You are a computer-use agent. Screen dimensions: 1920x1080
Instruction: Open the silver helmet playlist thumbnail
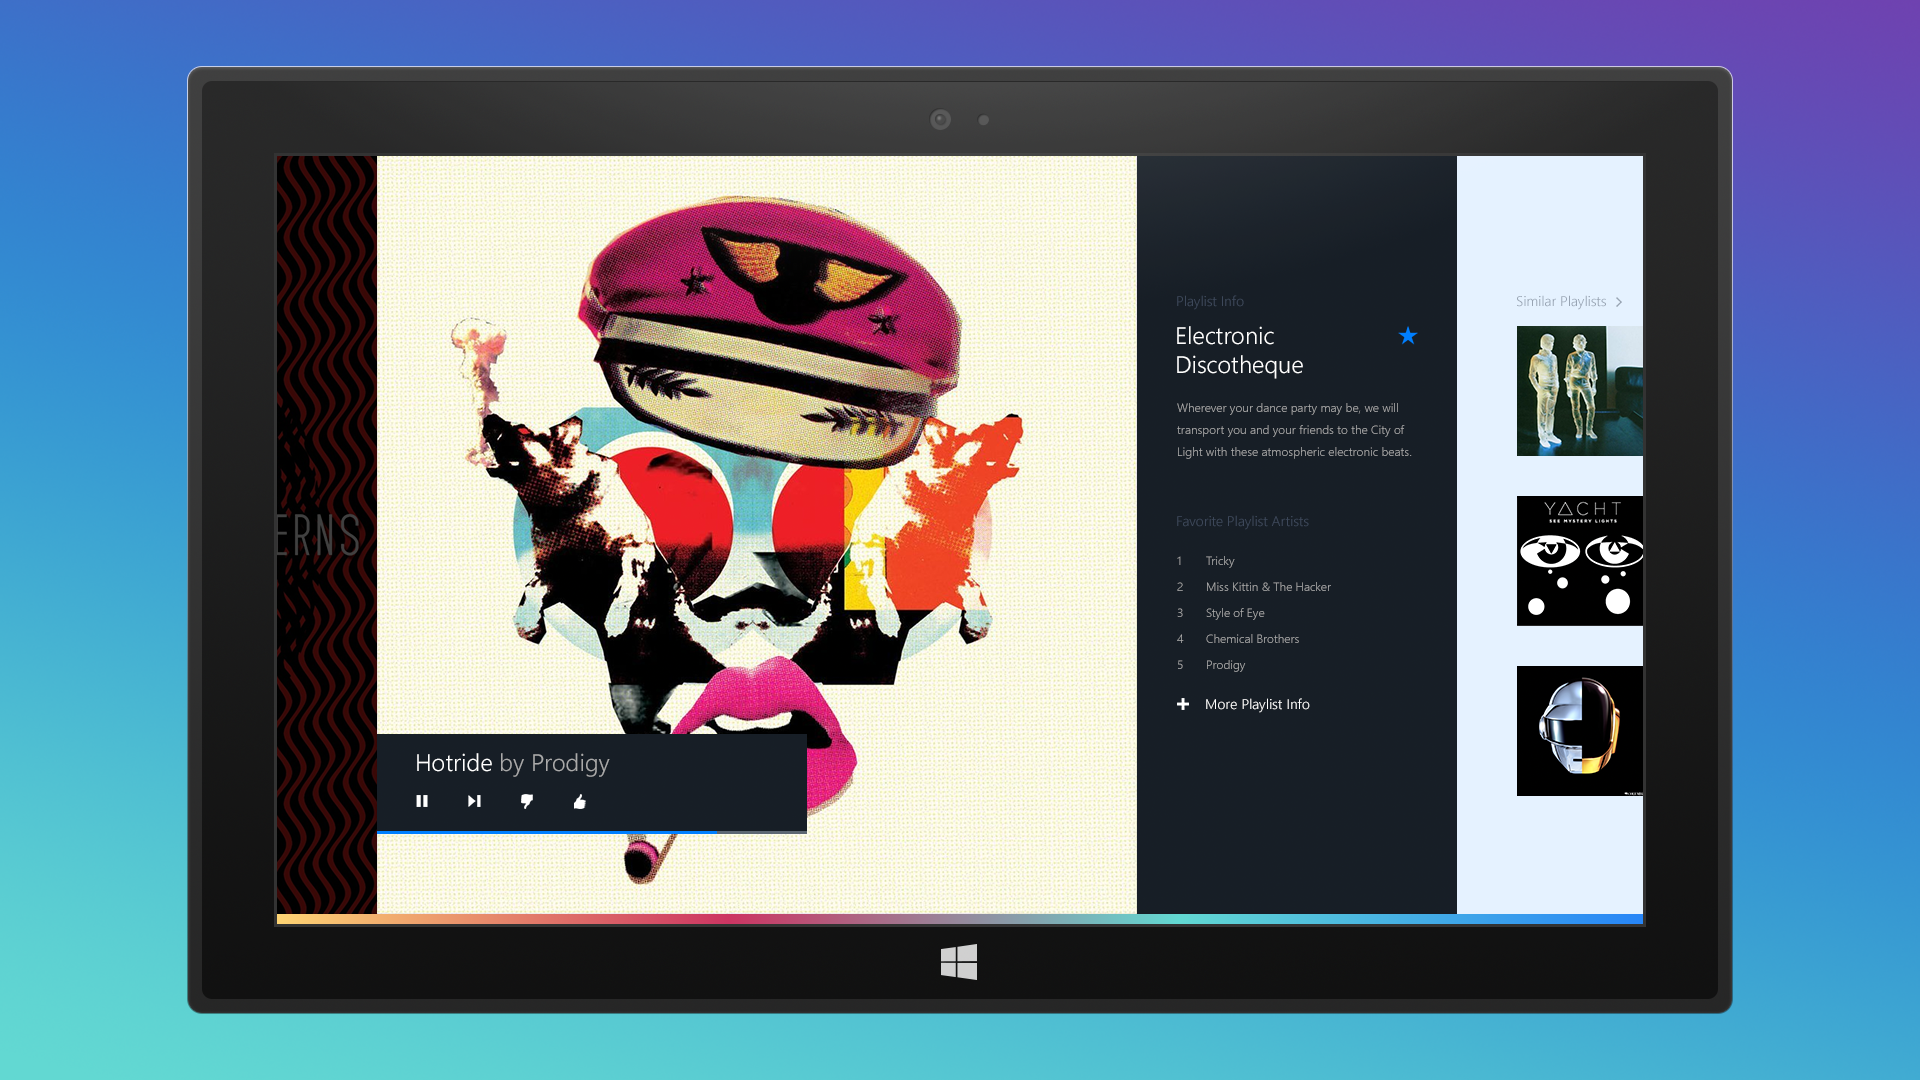[1580, 731]
